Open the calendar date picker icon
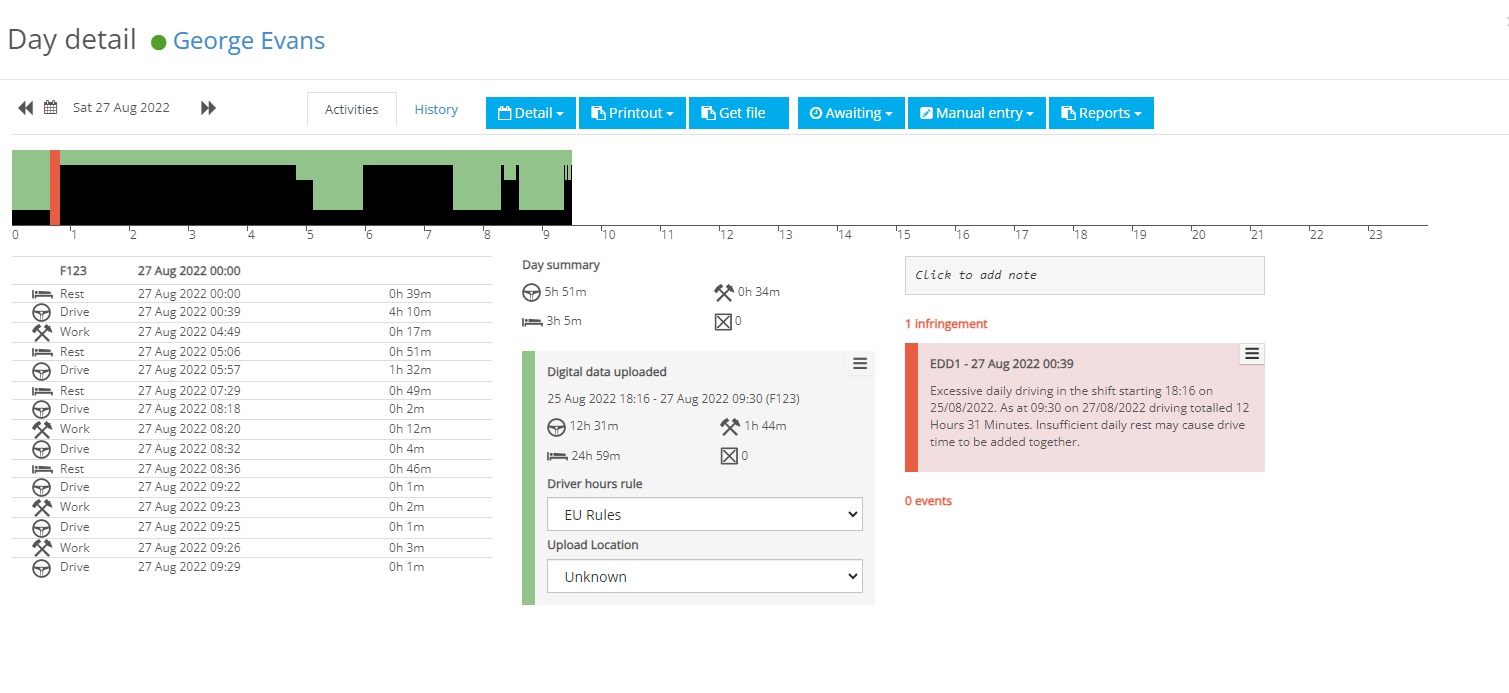This screenshot has height=693, width=1509. pyautogui.click(x=50, y=108)
